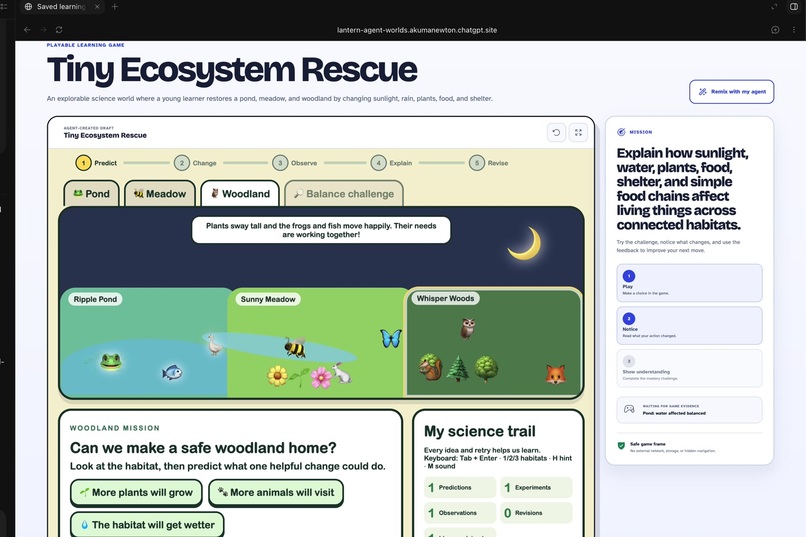Select the Notice mission step card
806x537 pixels.
tap(689, 325)
